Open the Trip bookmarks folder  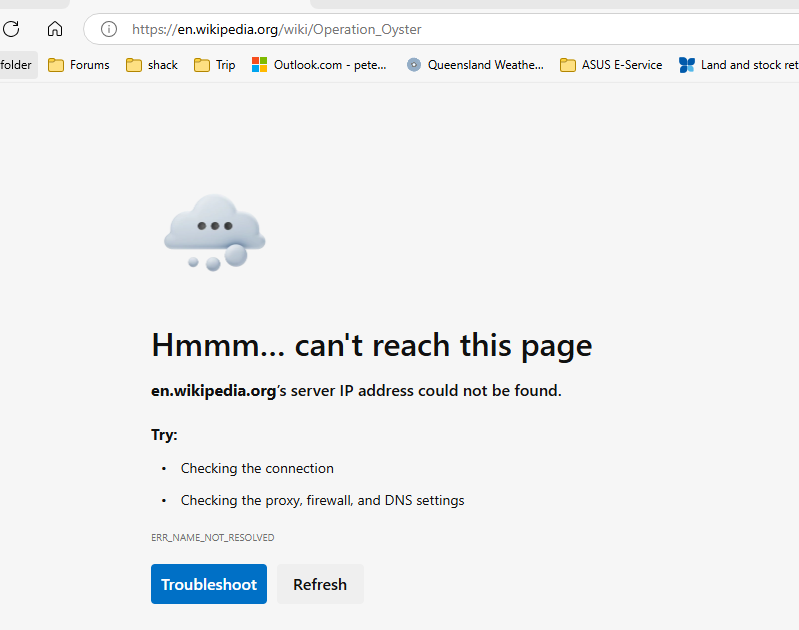click(215, 65)
